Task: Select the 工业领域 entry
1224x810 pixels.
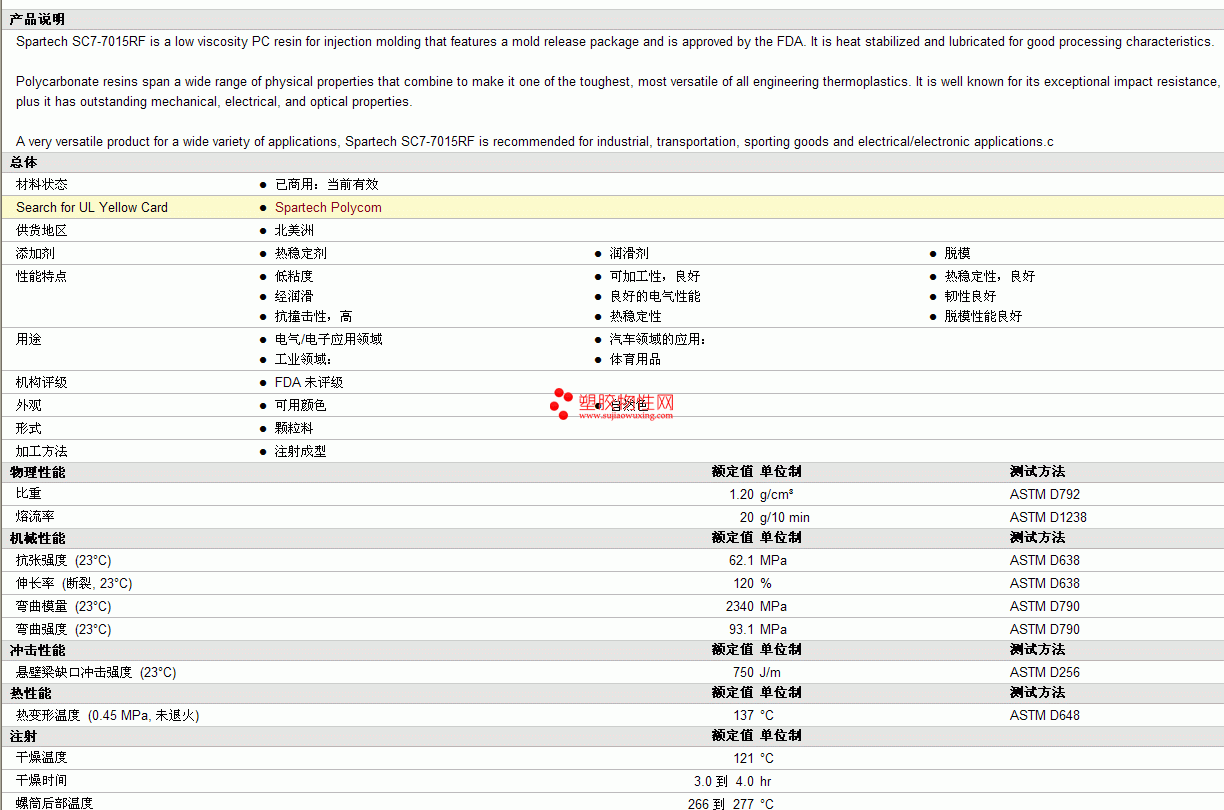Action: tap(303, 359)
